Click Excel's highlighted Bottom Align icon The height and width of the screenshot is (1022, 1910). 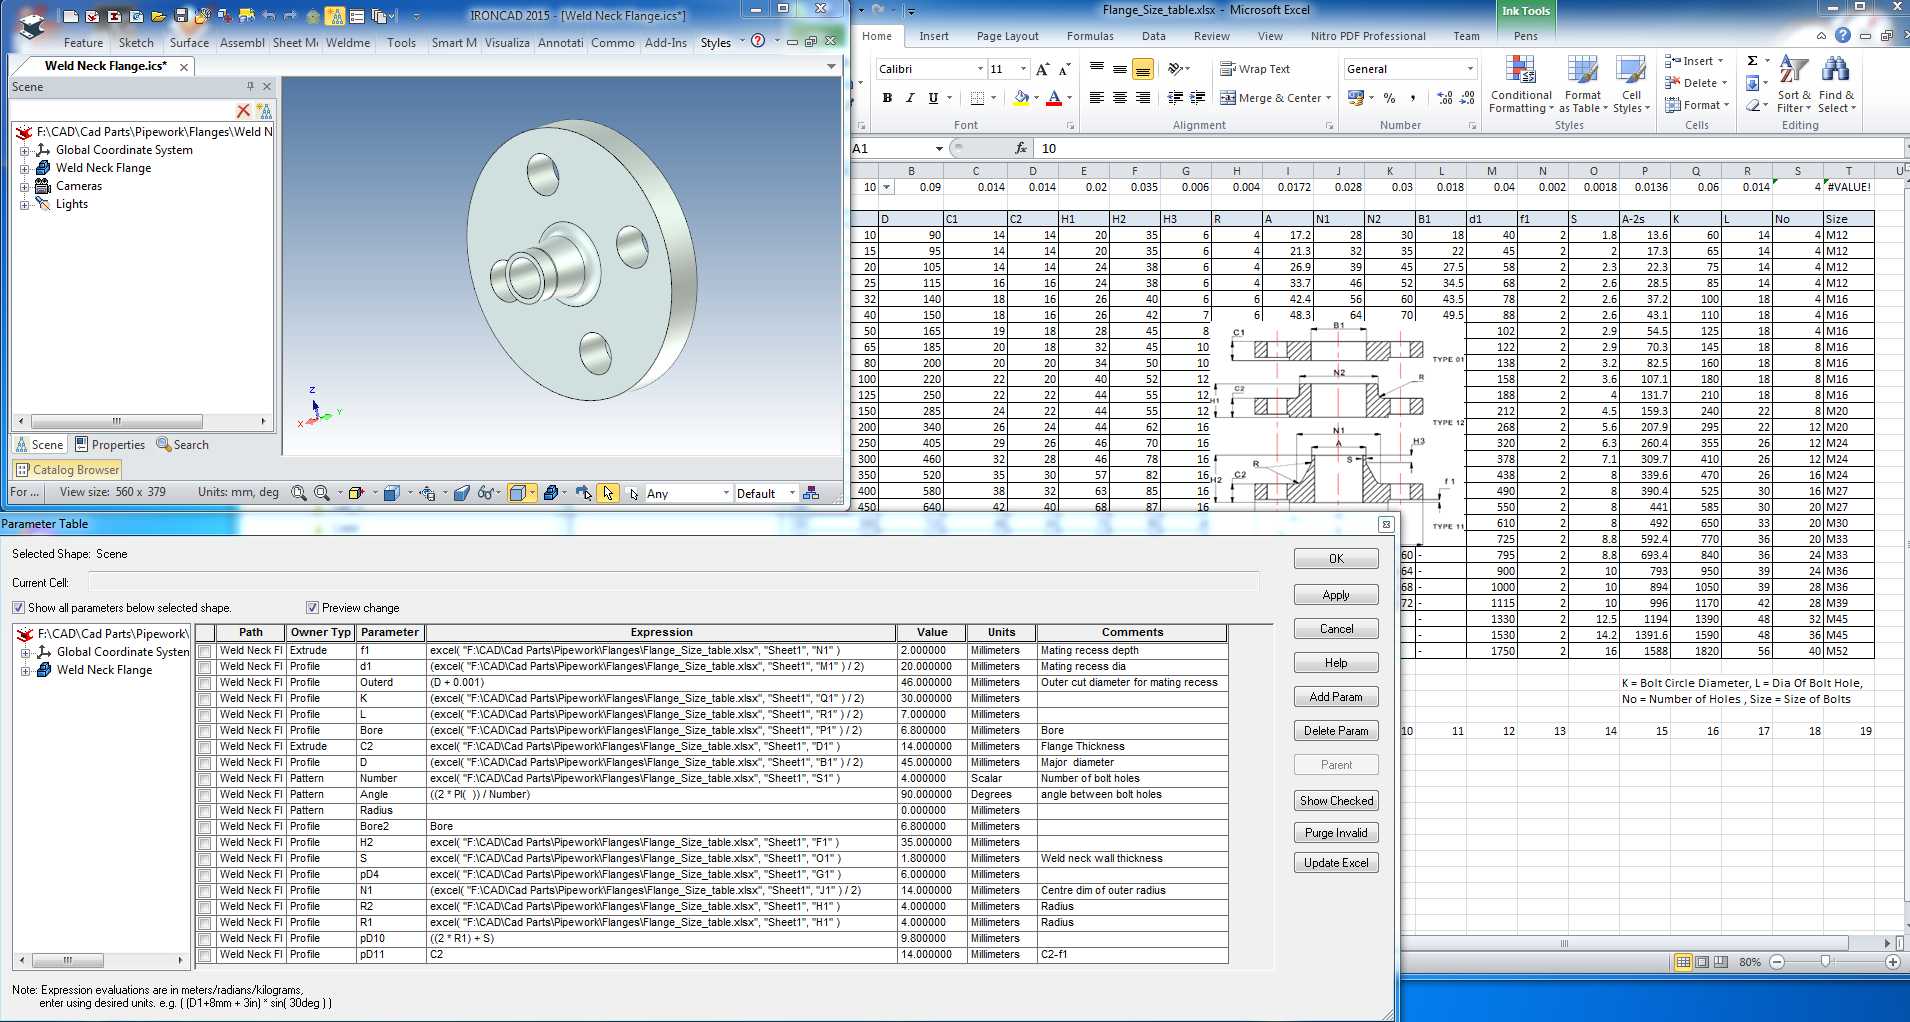(x=1143, y=69)
